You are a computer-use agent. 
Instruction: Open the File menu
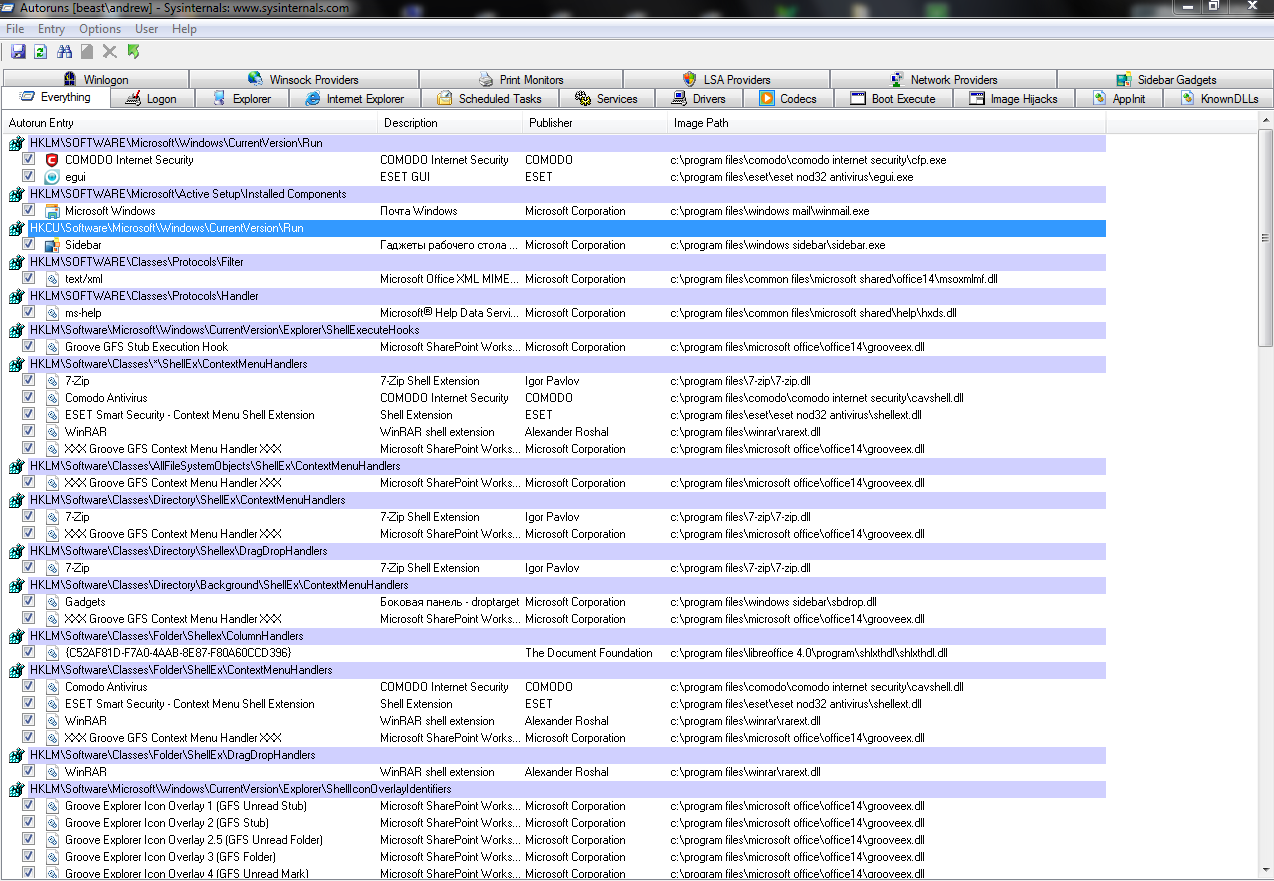pos(15,29)
